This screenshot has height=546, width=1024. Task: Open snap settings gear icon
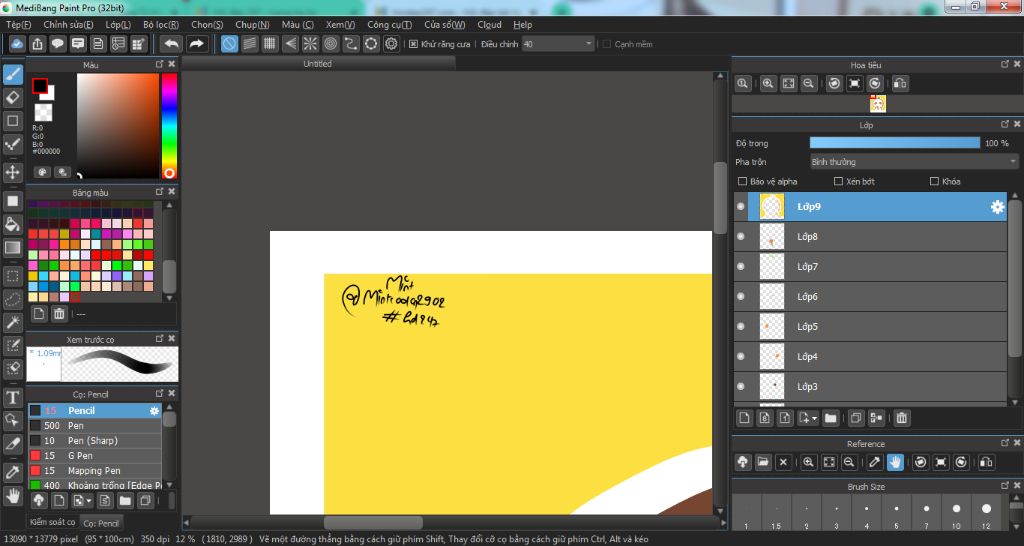[x=391, y=44]
